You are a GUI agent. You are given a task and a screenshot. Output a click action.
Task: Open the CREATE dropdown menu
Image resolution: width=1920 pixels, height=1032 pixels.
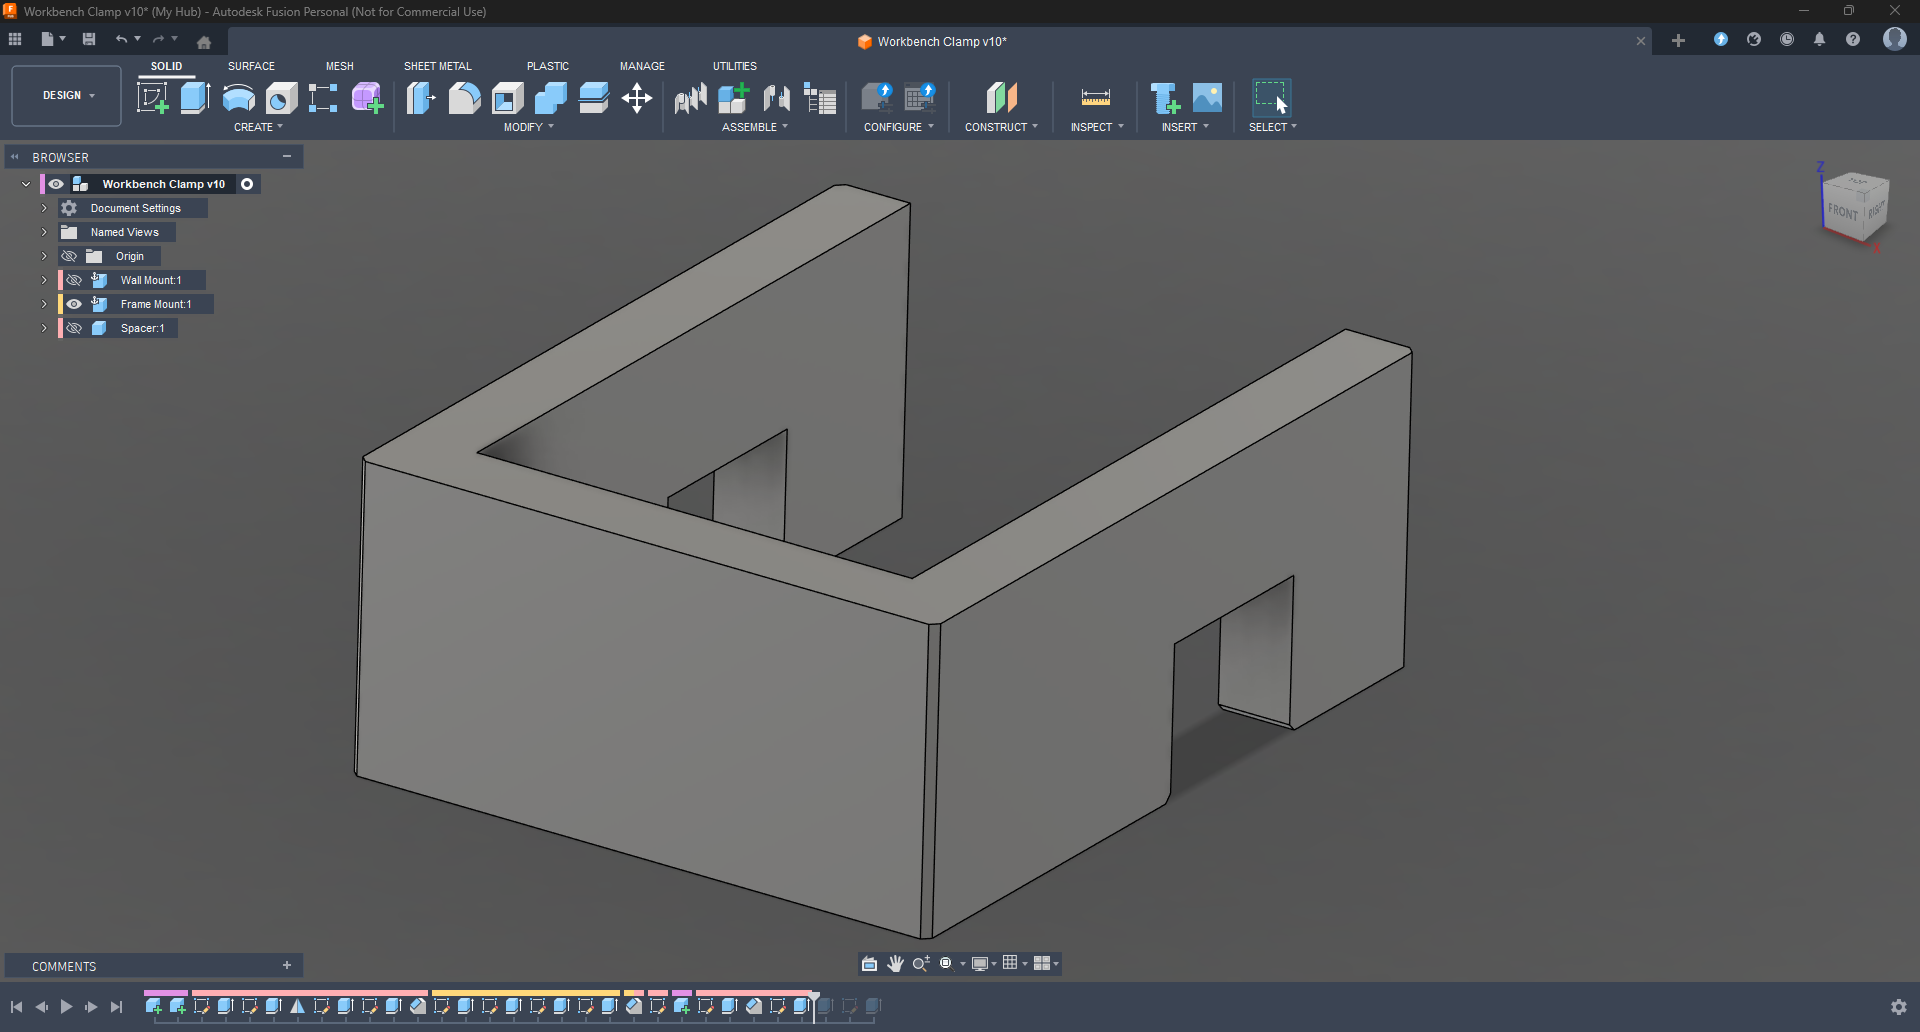258,127
